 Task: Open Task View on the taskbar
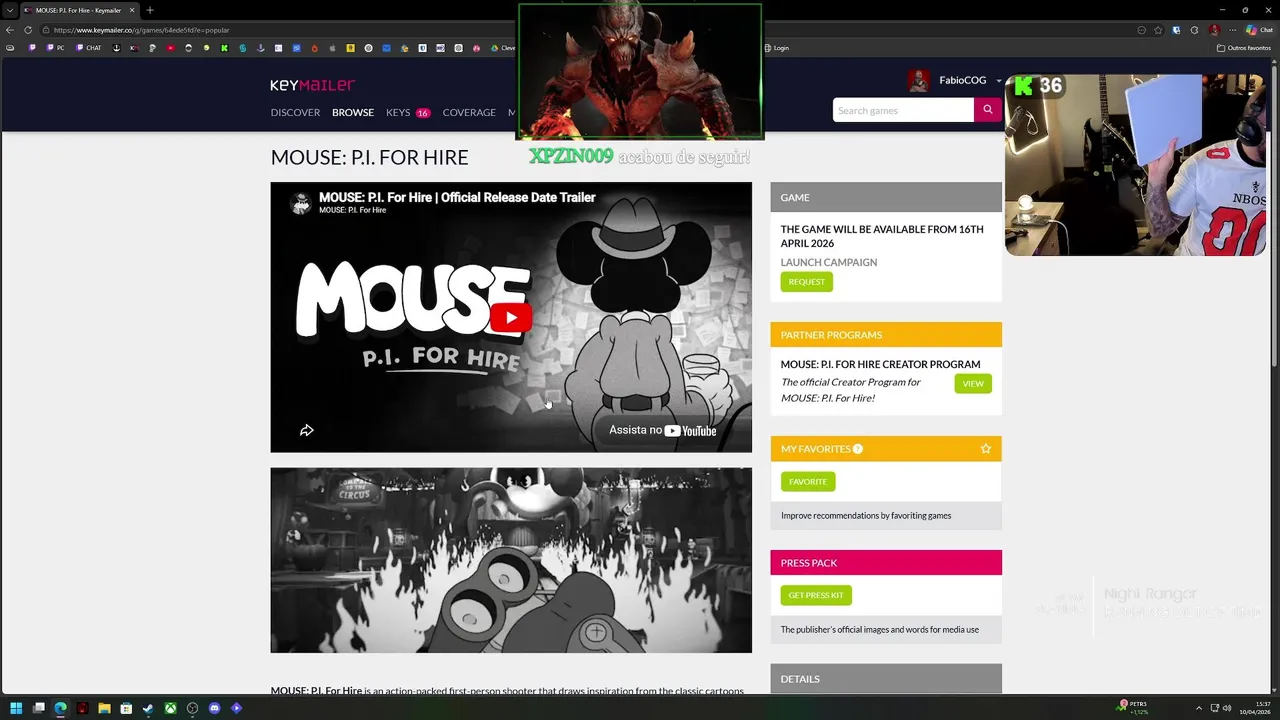click(x=38, y=708)
